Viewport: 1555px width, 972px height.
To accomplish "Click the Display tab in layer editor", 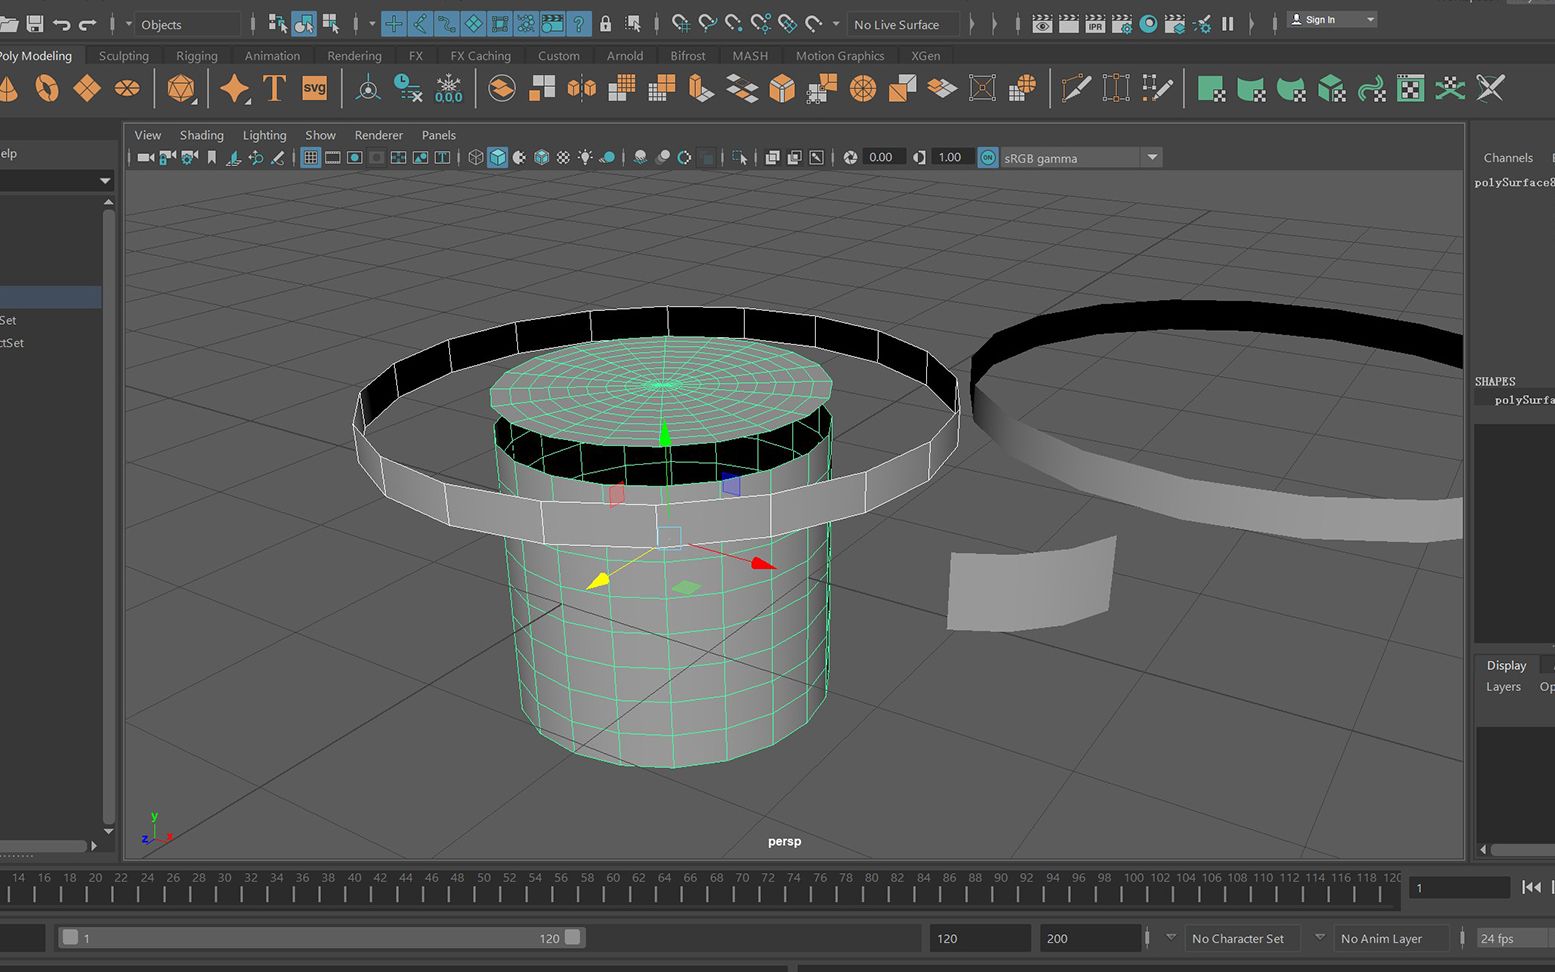I will point(1506,665).
